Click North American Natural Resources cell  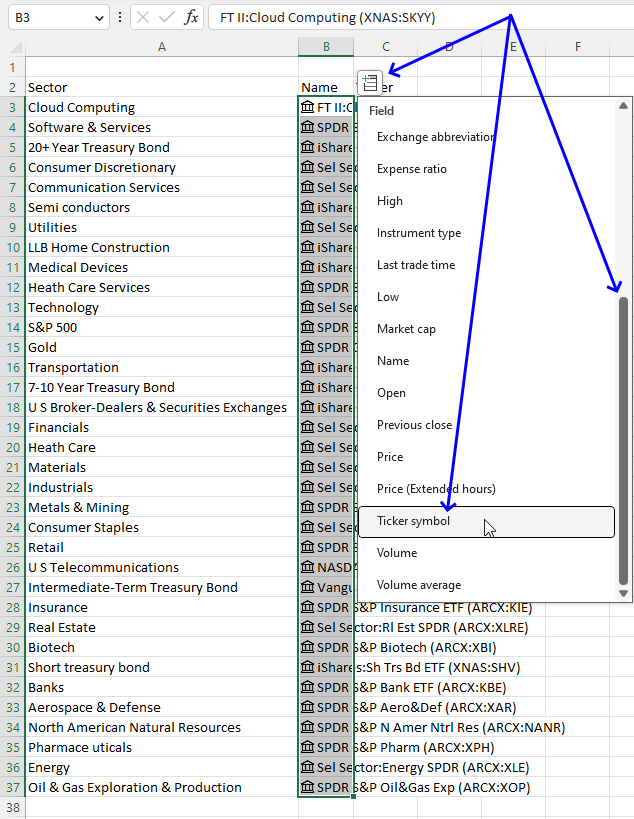click(161, 728)
